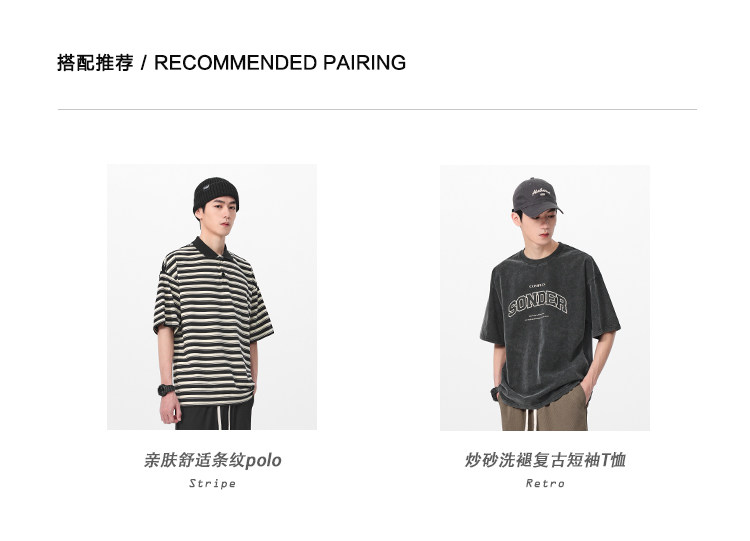Click the horizontal divider line under the heading
Viewport: 750px width, 541px height.
click(x=377, y=110)
